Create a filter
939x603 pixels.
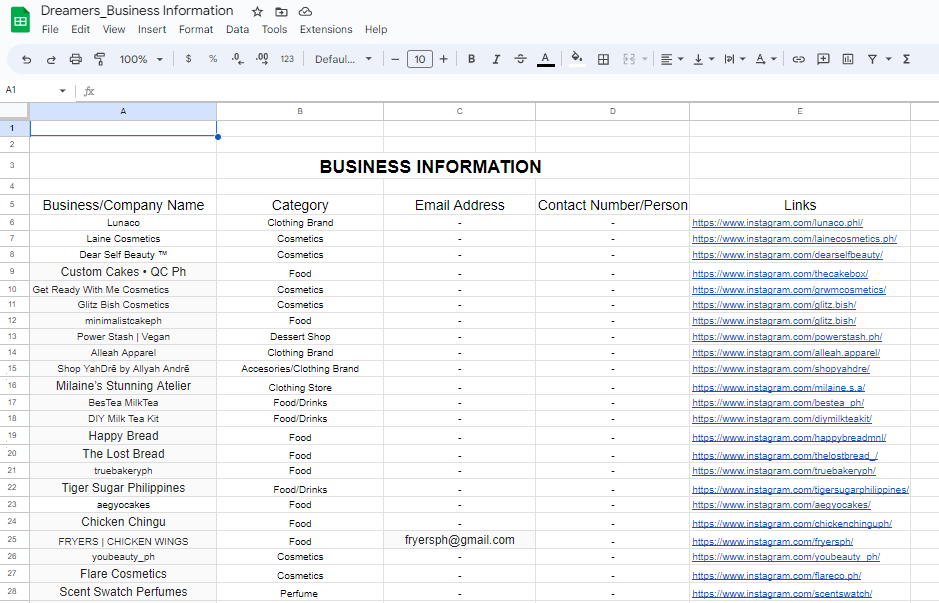pos(873,59)
